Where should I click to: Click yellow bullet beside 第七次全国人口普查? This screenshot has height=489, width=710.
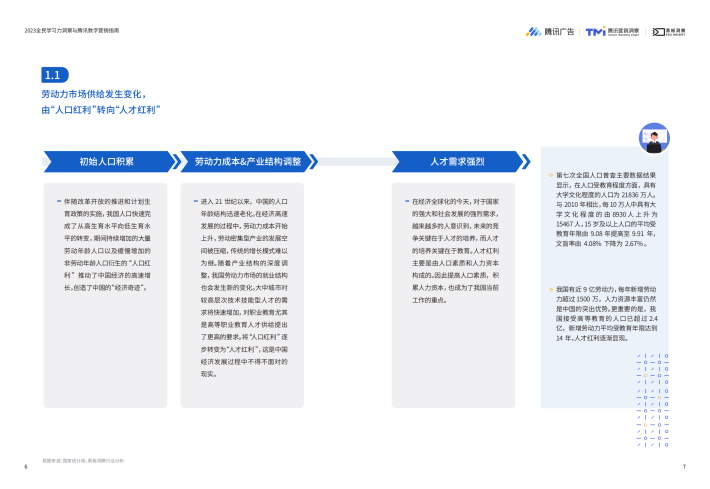[551, 175]
